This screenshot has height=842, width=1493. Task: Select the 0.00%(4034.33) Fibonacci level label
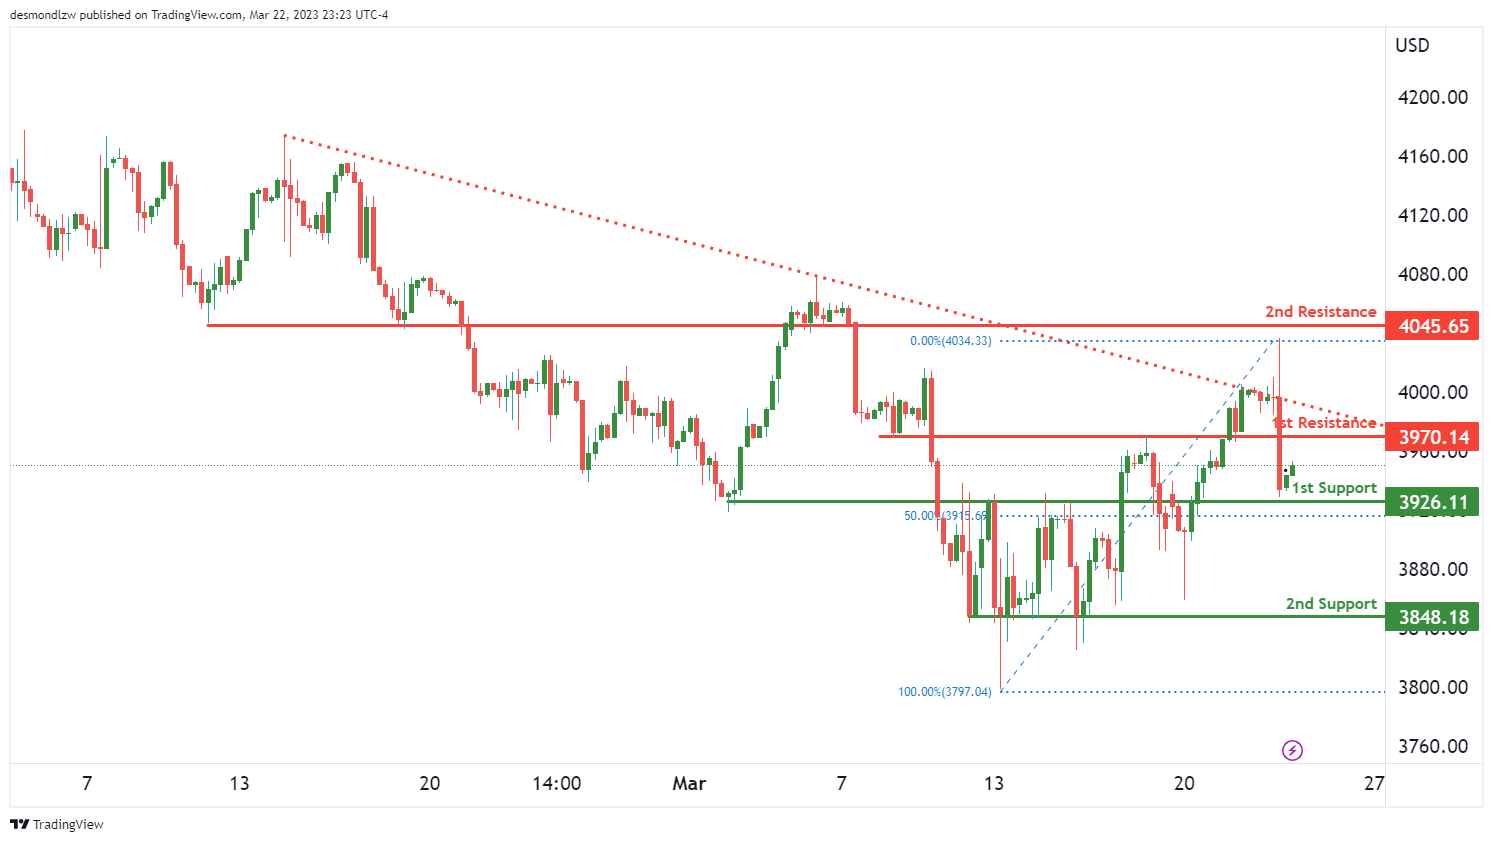click(x=950, y=341)
